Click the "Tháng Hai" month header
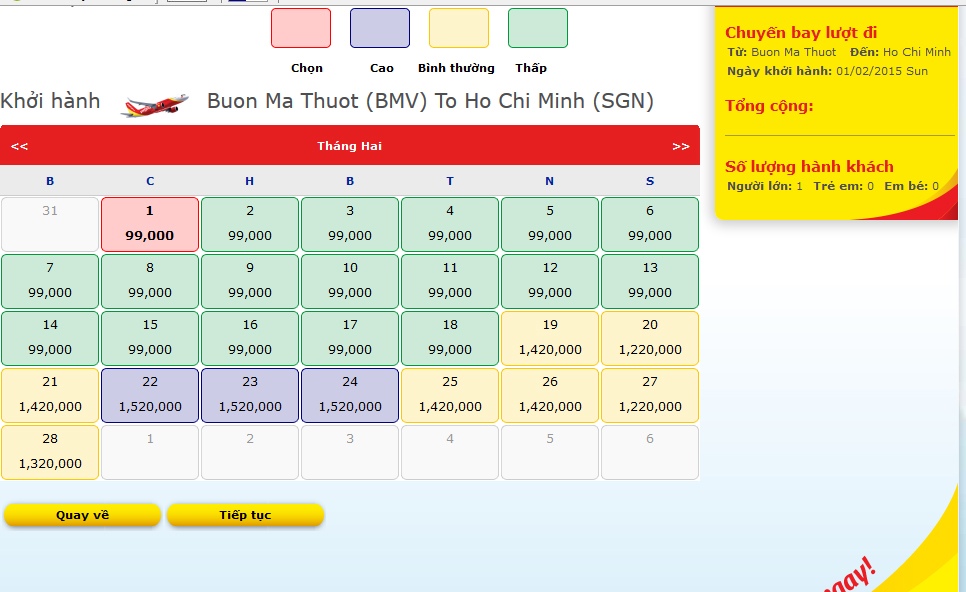 [350, 145]
